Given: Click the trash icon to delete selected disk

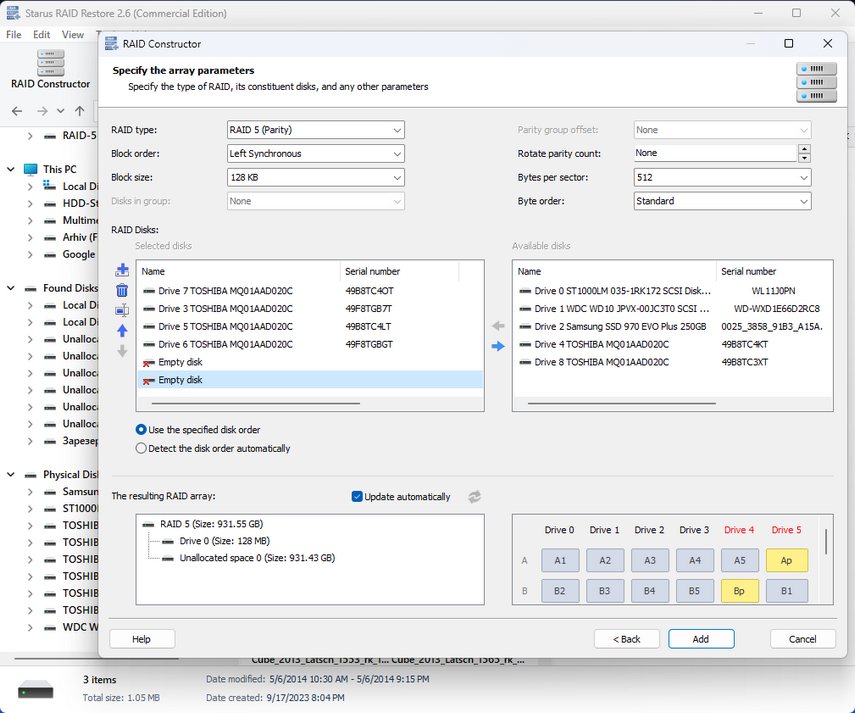Looking at the screenshot, I should [x=122, y=290].
